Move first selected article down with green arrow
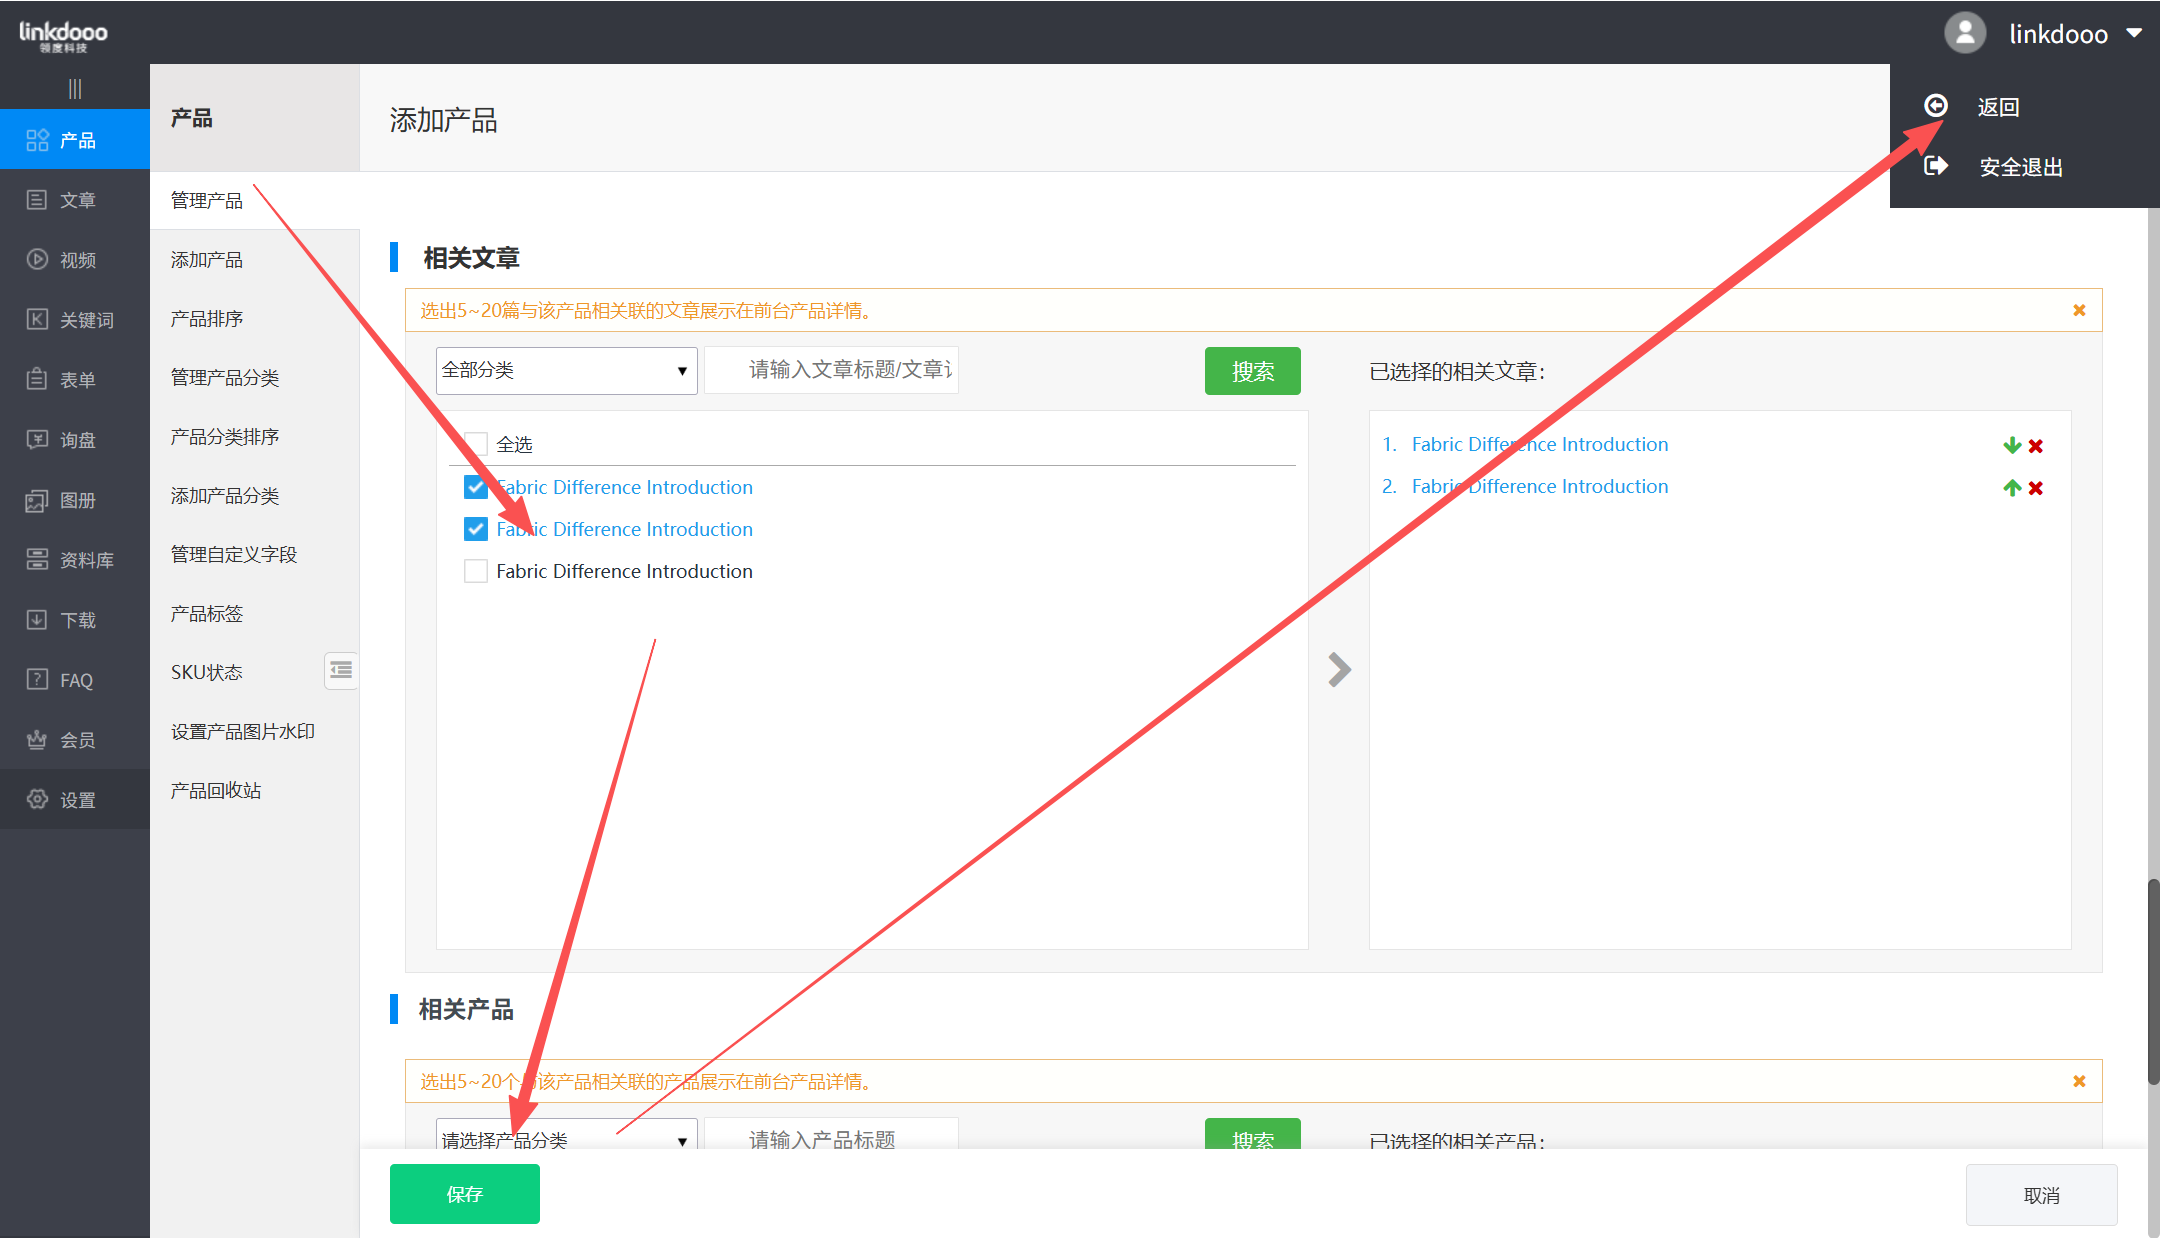Screen dimensions: 2160x1238 tap(2012, 446)
